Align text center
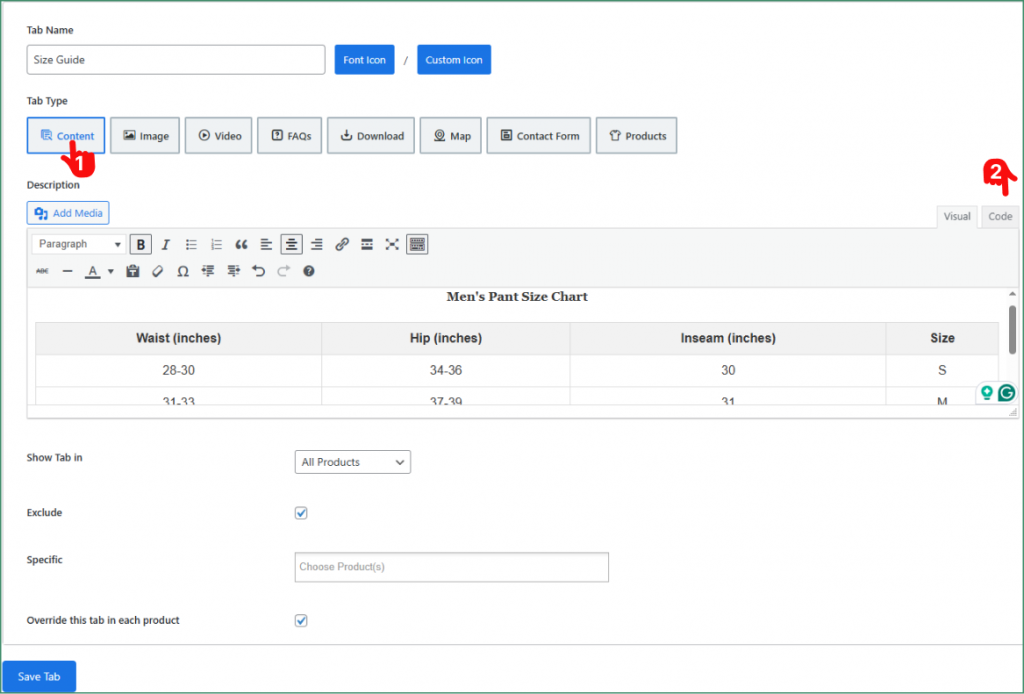The width and height of the screenshot is (1024, 694). coord(291,244)
